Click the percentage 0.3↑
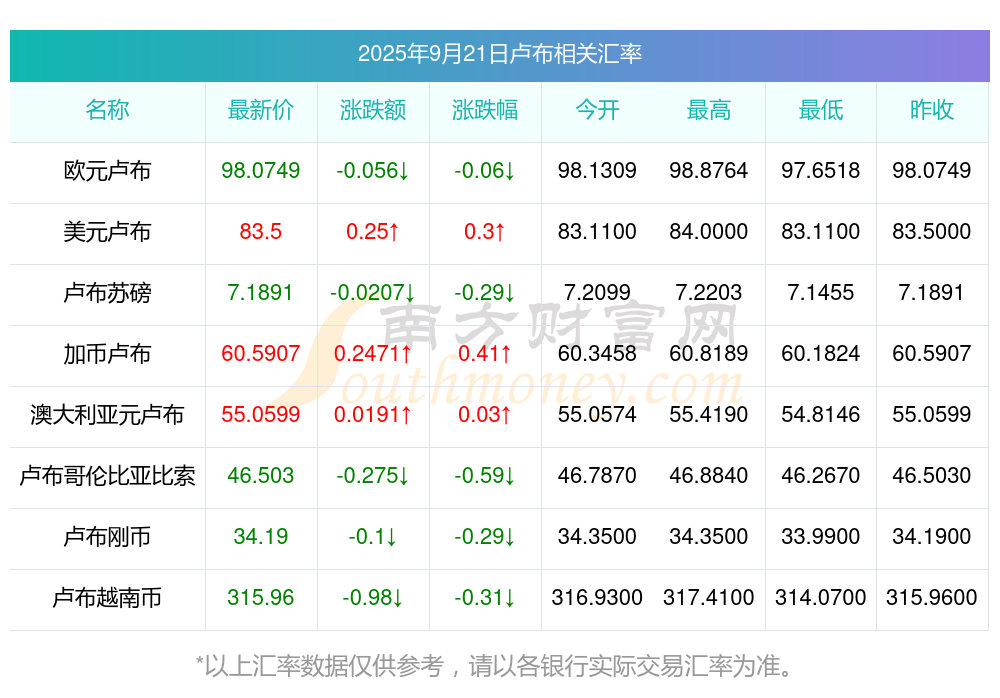The image size is (1000, 698). point(485,231)
